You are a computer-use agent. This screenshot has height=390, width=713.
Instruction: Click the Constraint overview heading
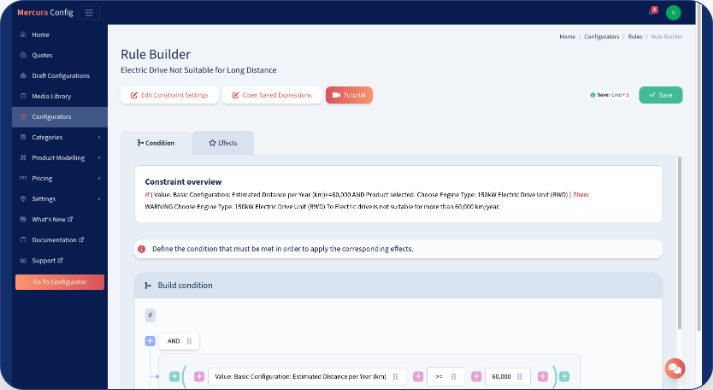click(183, 182)
